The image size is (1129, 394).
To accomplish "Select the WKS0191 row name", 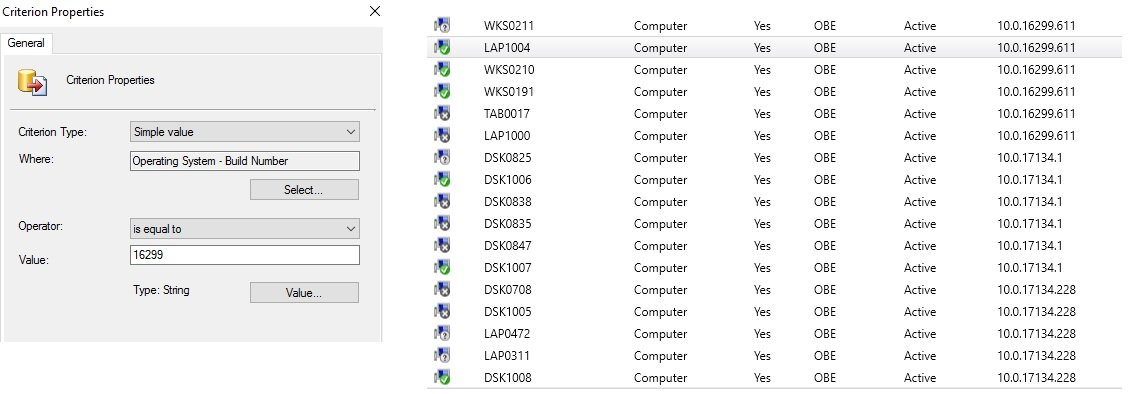I will (x=509, y=92).
